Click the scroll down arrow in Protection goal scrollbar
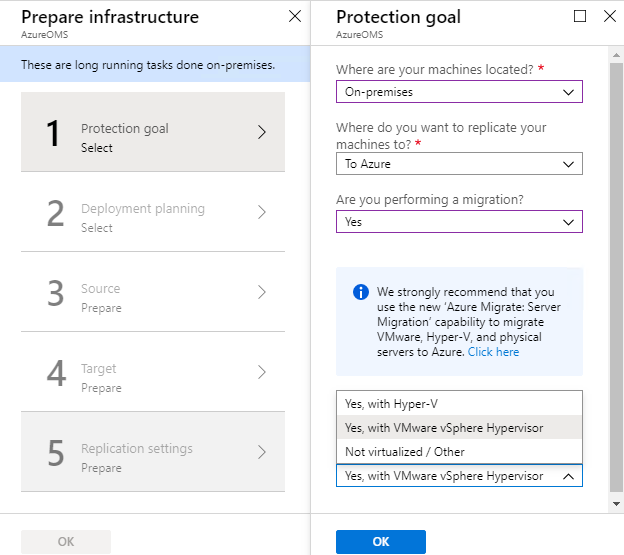The image size is (624, 555). point(616,504)
